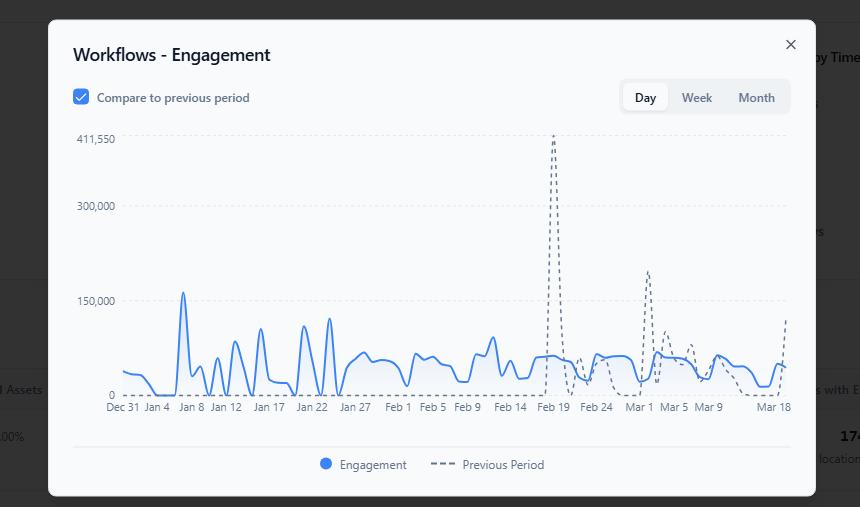The image size is (860, 507).
Task: Select the Feb 1 x-axis label
Action: pos(398,407)
